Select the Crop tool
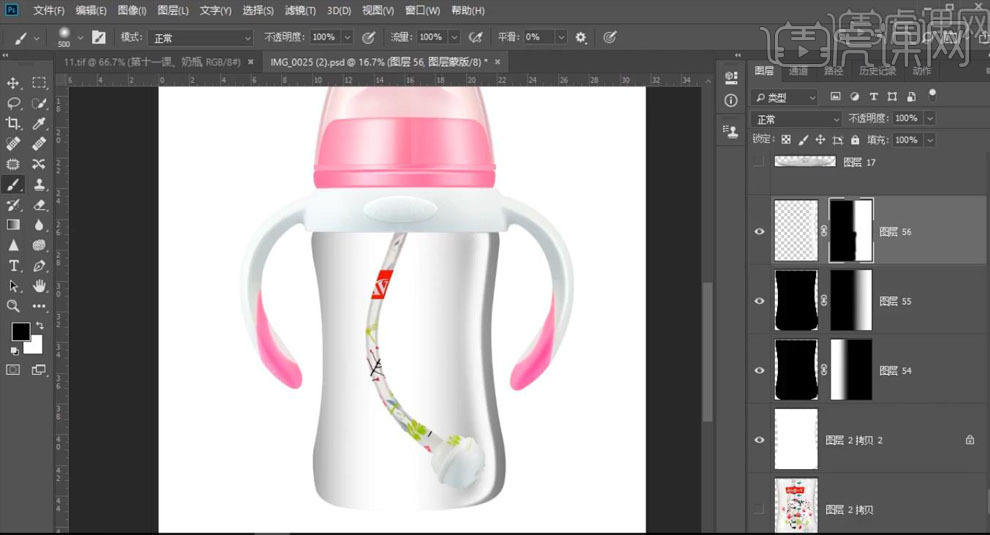This screenshot has width=990, height=535. (14, 123)
